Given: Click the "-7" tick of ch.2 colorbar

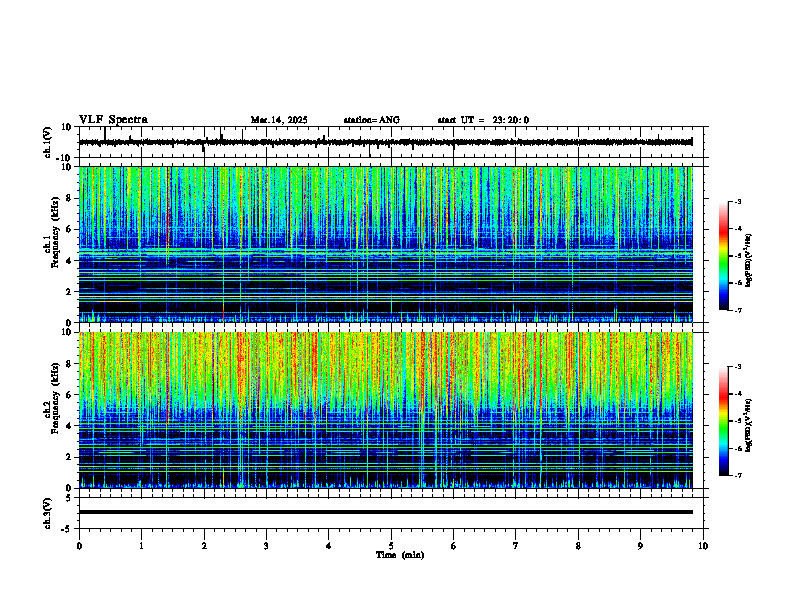Looking at the screenshot, I should pos(738,475).
